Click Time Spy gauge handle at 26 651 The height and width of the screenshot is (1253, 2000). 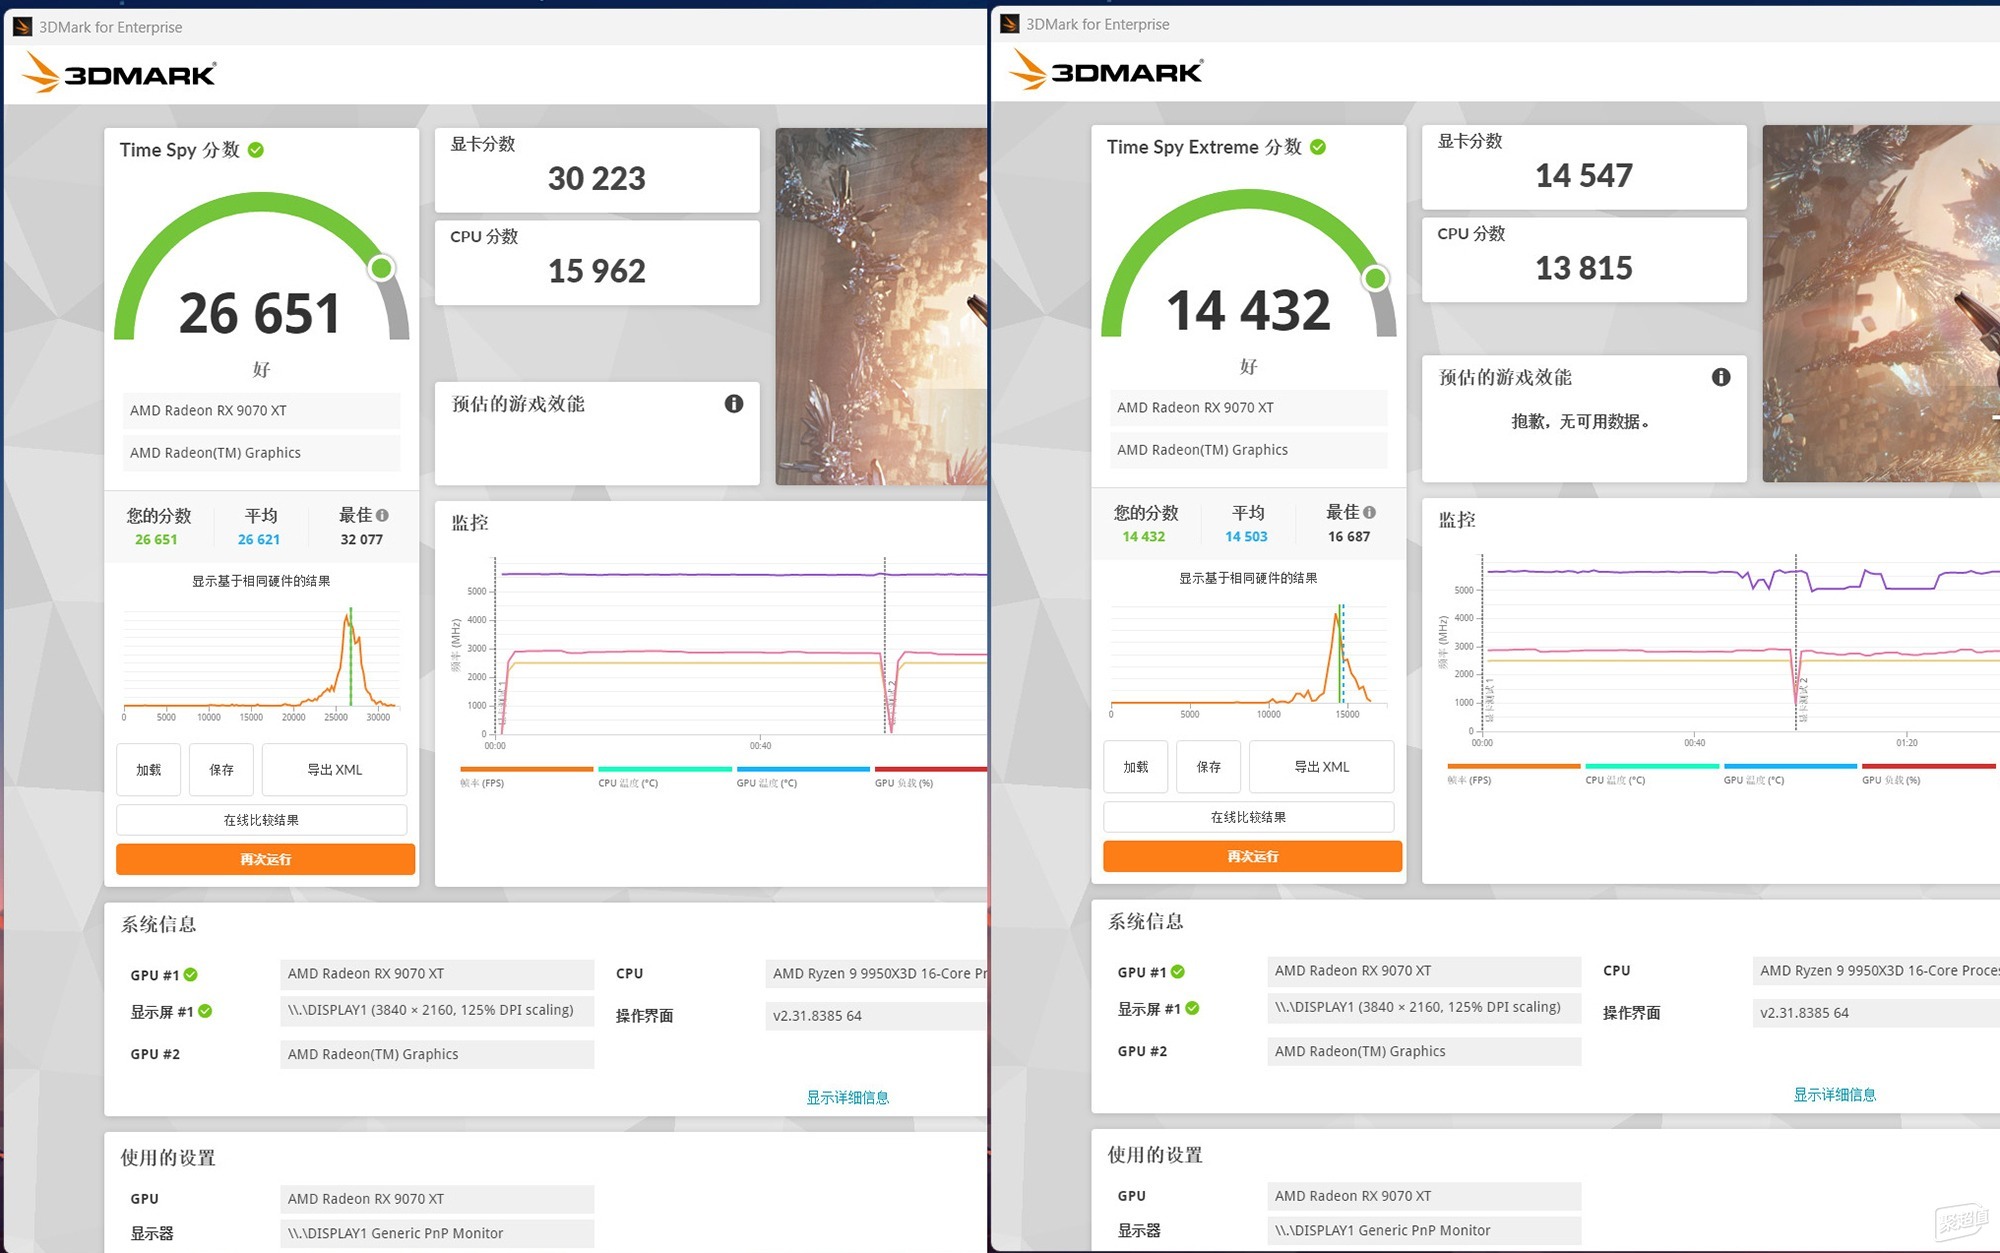tap(381, 268)
